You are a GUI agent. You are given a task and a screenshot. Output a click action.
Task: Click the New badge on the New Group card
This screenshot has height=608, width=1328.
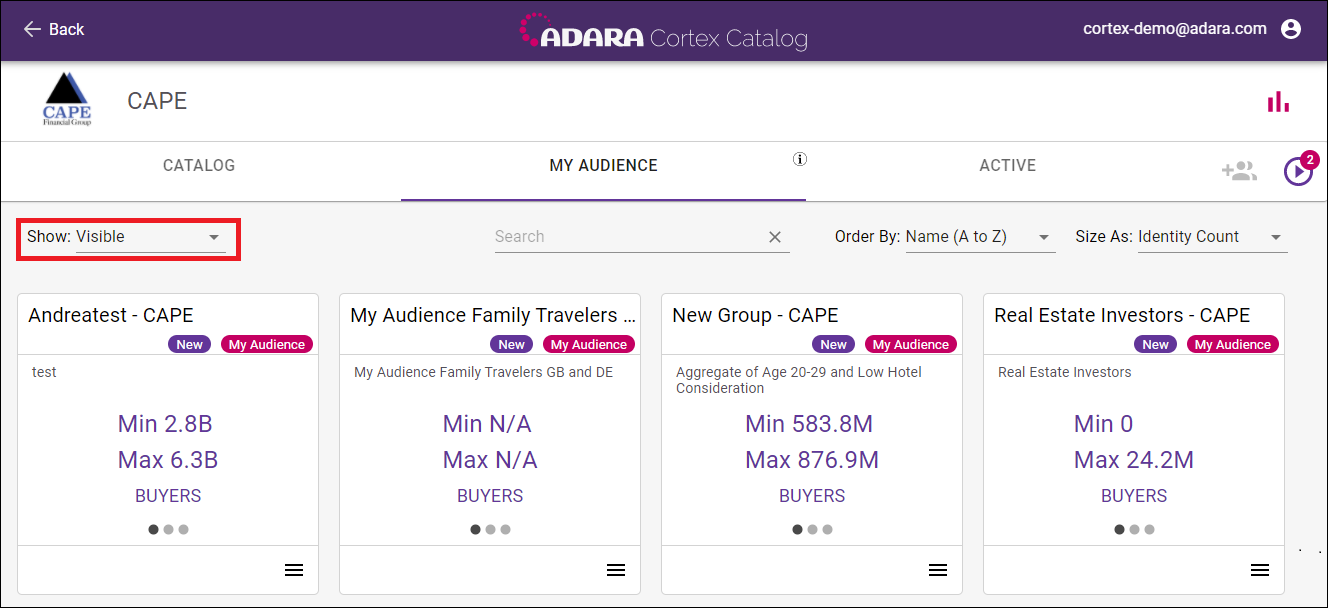click(834, 344)
